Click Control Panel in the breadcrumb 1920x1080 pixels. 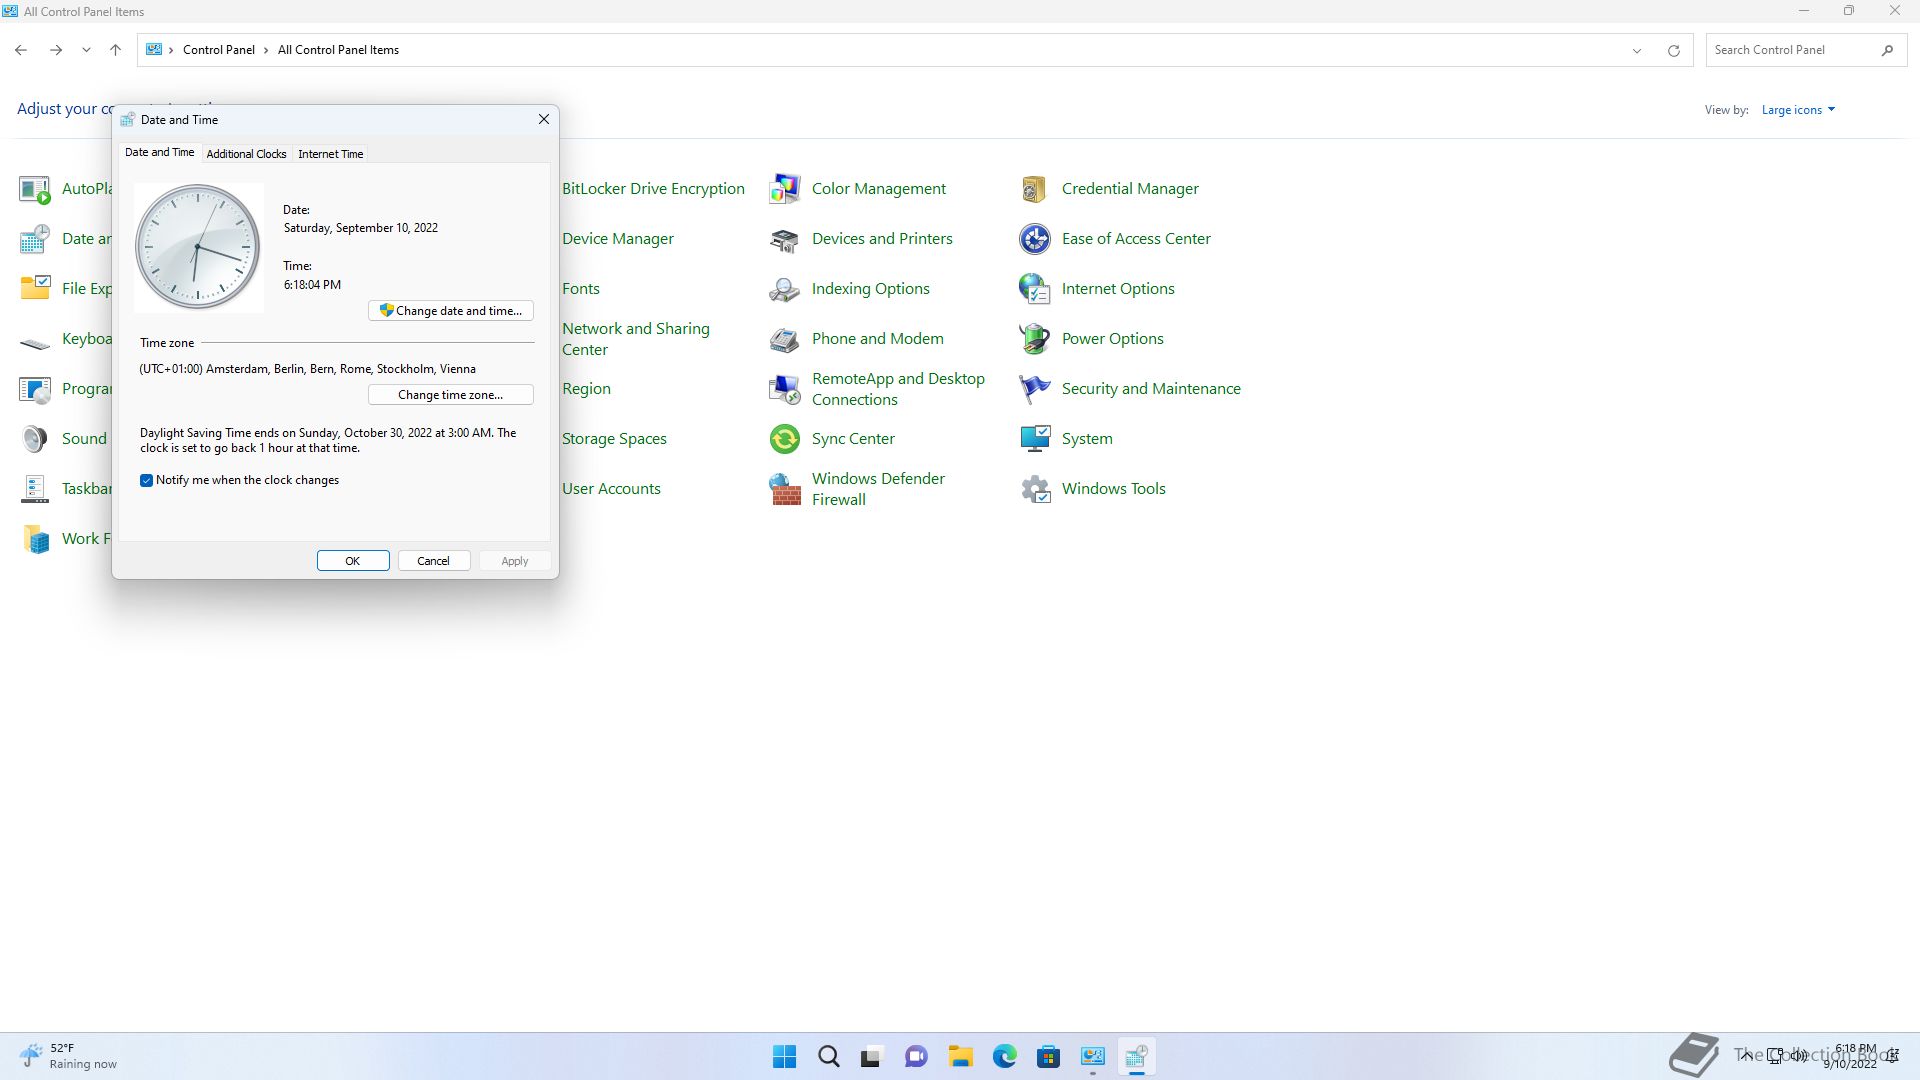coord(219,50)
